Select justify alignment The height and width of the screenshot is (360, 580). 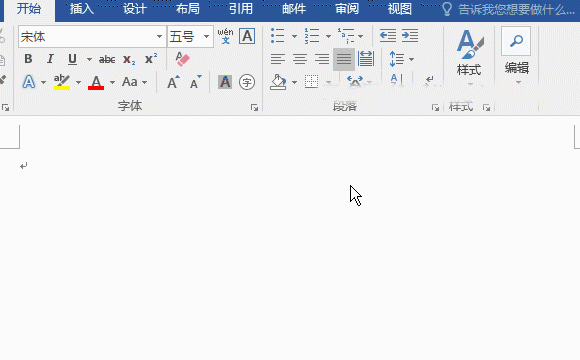coord(344,59)
